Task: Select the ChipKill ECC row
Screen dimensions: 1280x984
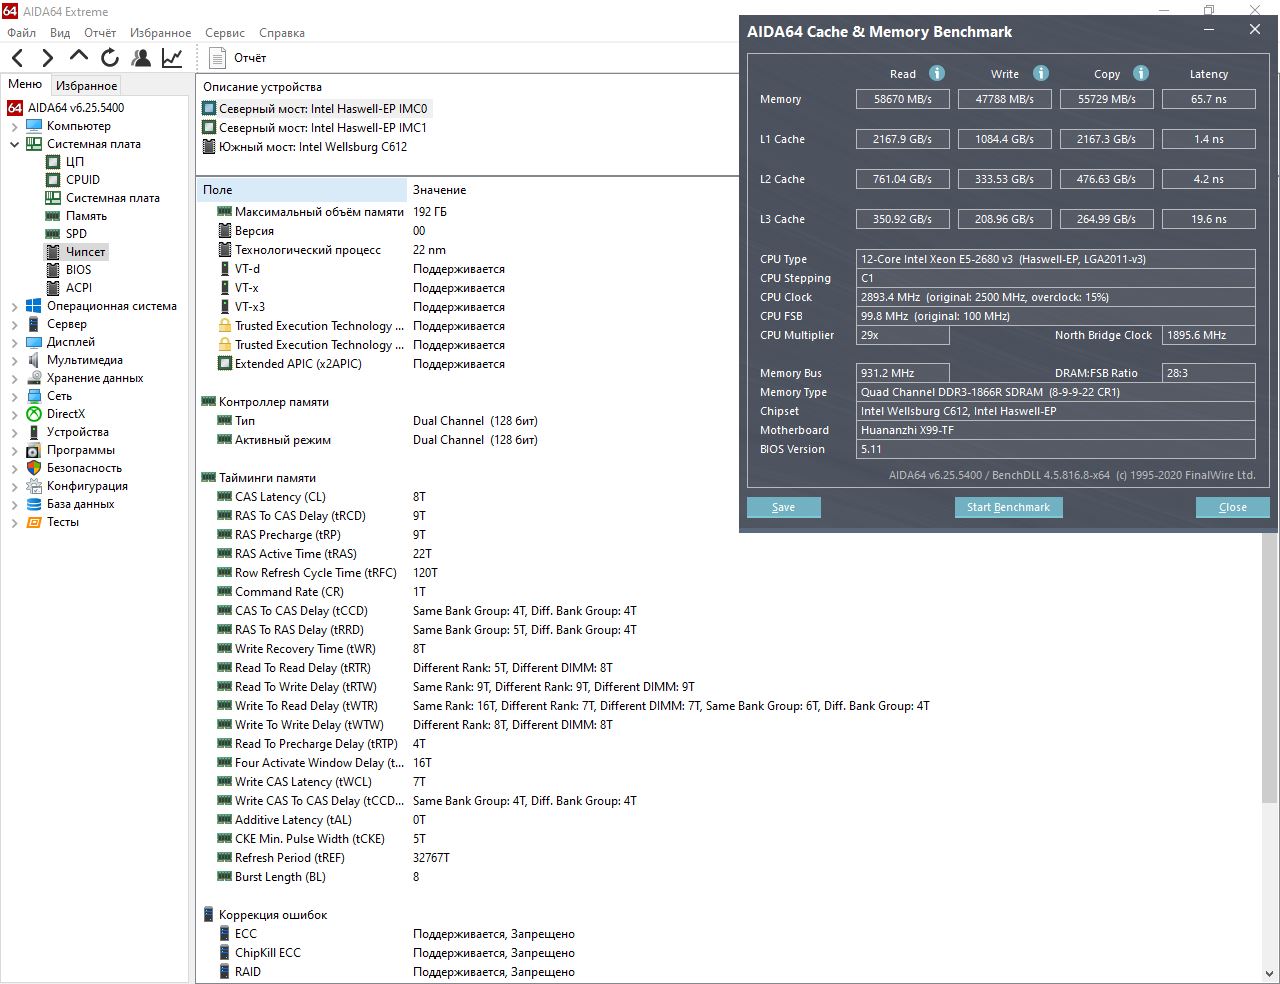Action: click(728, 953)
